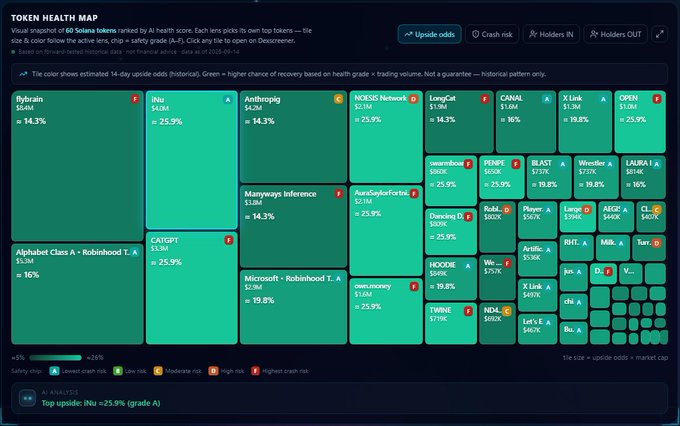Viewport: 680px width, 426px height.
Task: Open the CANAL tile
Action: pos(526,121)
